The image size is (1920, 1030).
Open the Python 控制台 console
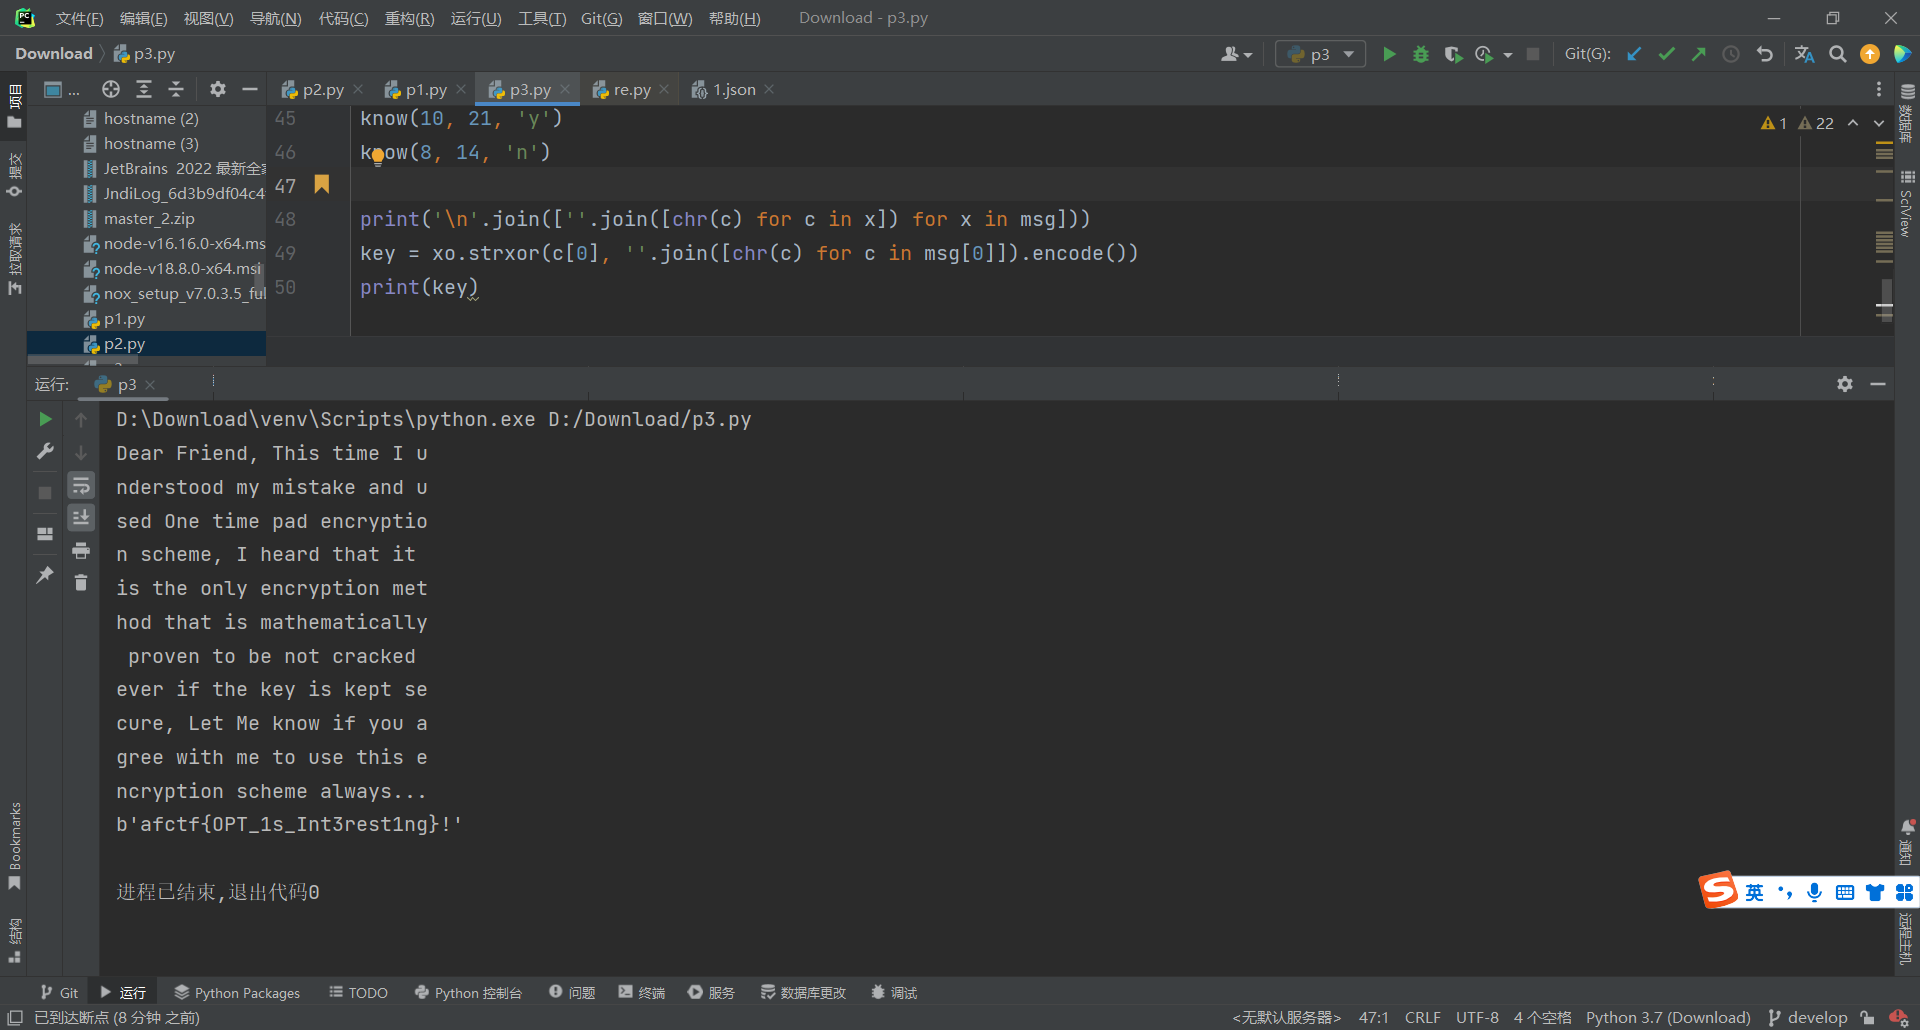click(x=468, y=992)
